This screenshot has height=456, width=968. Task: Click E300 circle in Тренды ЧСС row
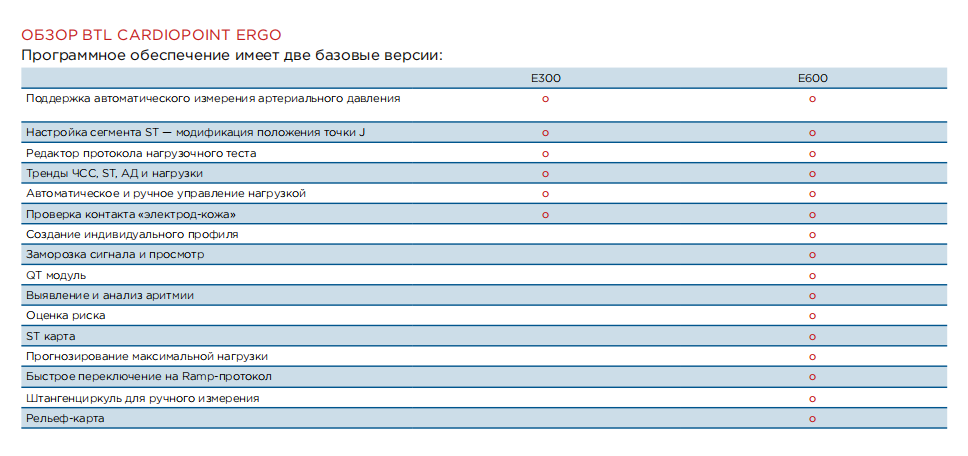coord(546,174)
